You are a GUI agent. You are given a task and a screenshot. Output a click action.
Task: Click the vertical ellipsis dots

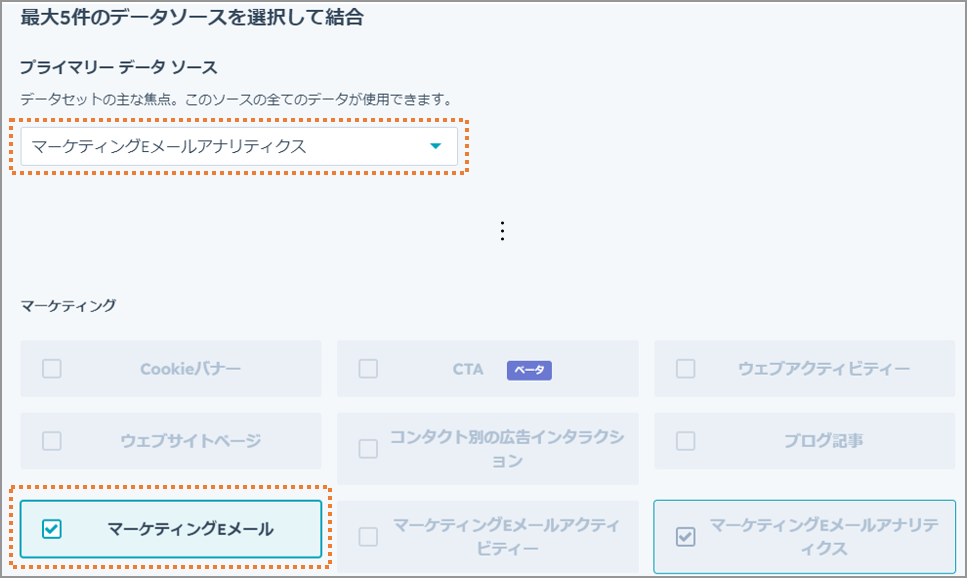point(503,231)
